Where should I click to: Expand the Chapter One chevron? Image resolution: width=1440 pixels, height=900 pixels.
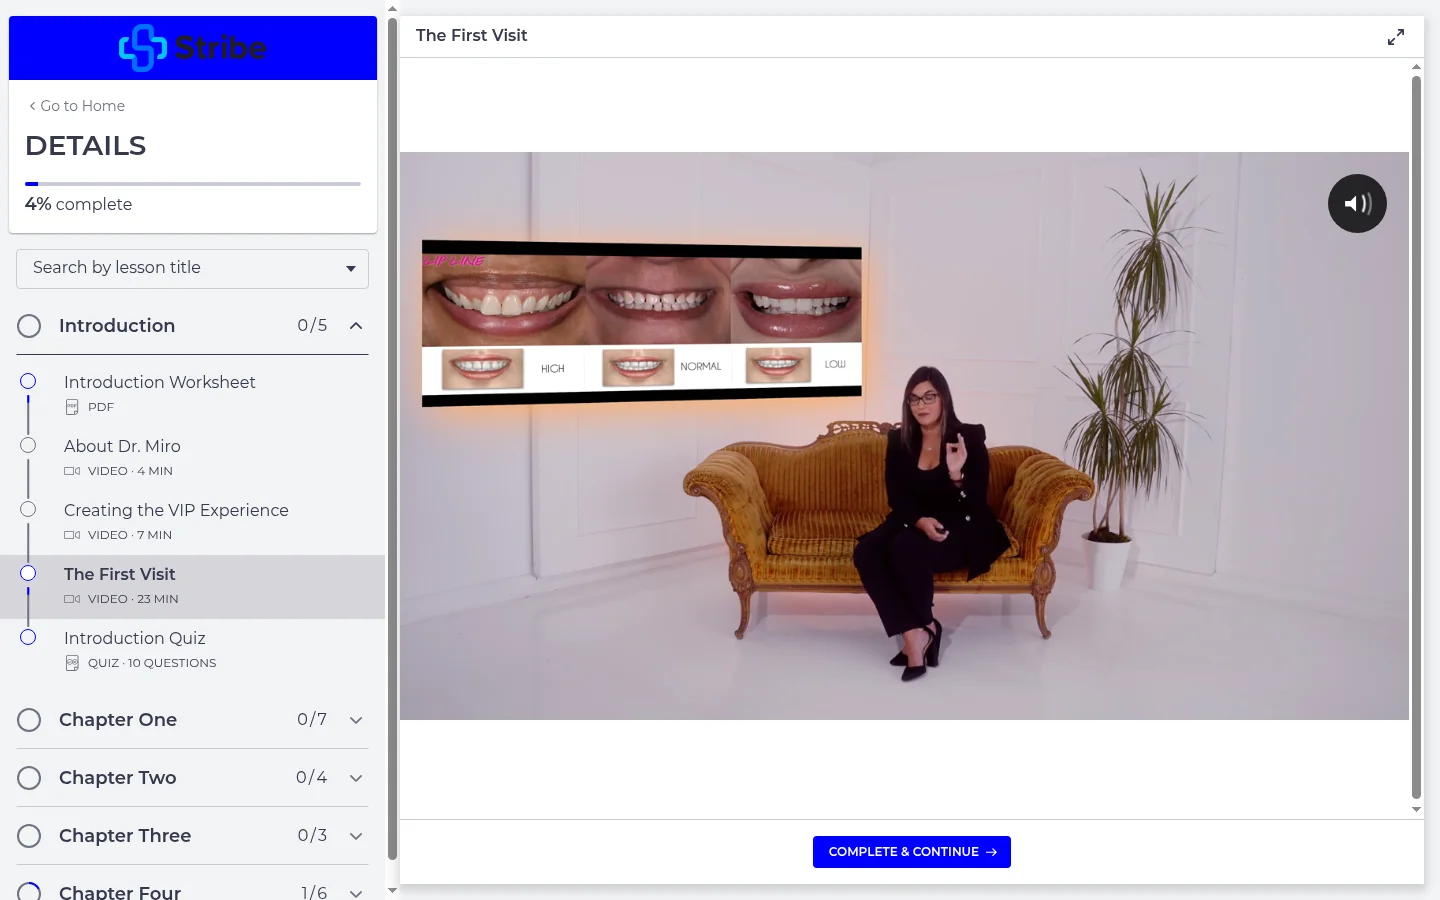[356, 720]
